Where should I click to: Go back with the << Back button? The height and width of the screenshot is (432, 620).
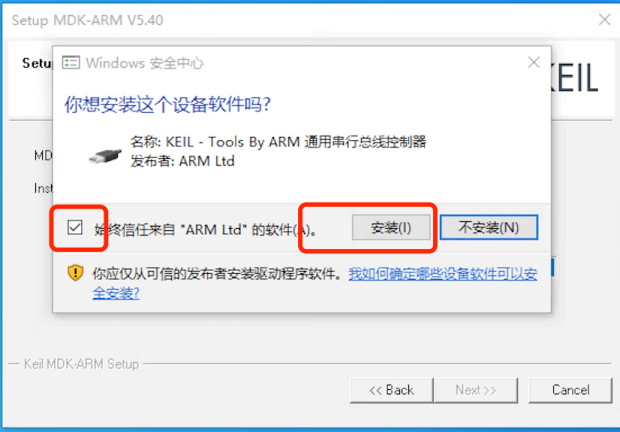pos(391,390)
